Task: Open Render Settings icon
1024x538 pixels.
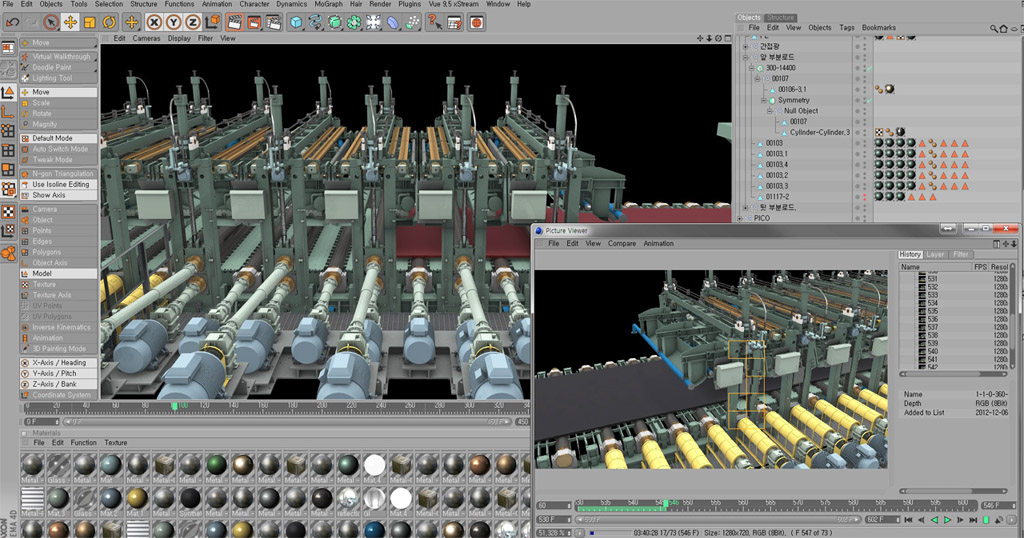Action: 274,22
